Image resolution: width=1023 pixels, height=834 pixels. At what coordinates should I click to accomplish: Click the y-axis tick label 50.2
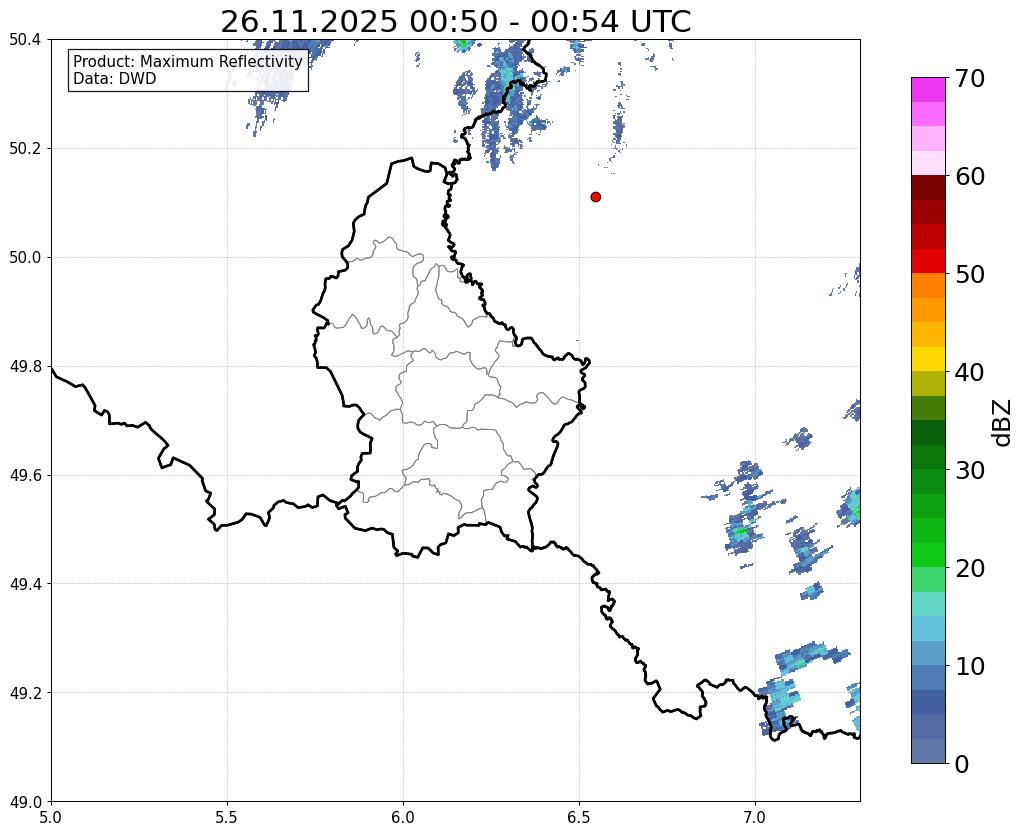tap(25, 149)
